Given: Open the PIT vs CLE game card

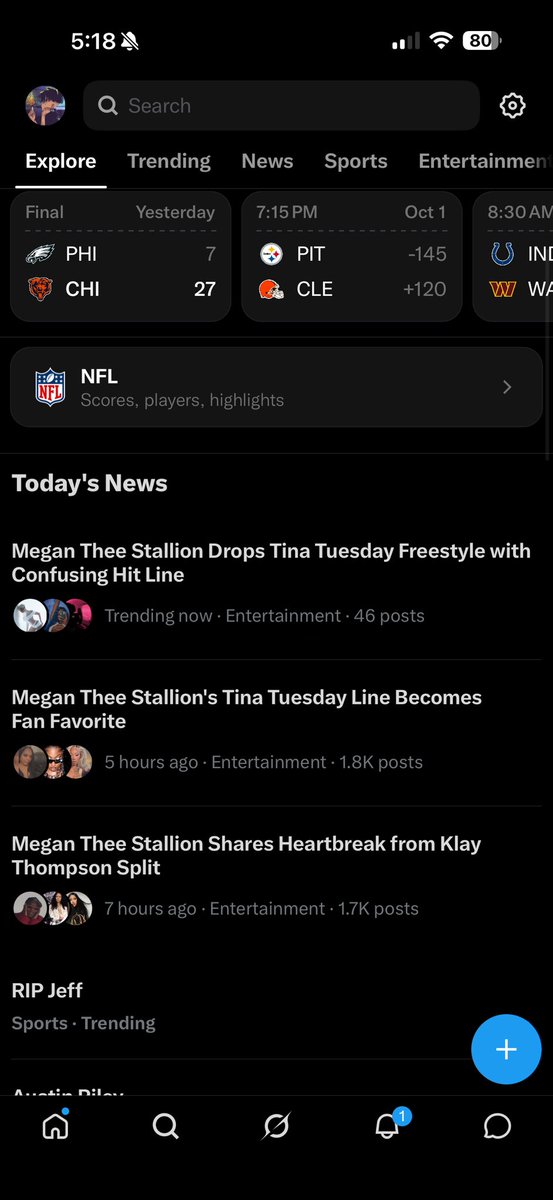Looking at the screenshot, I should click(x=352, y=257).
